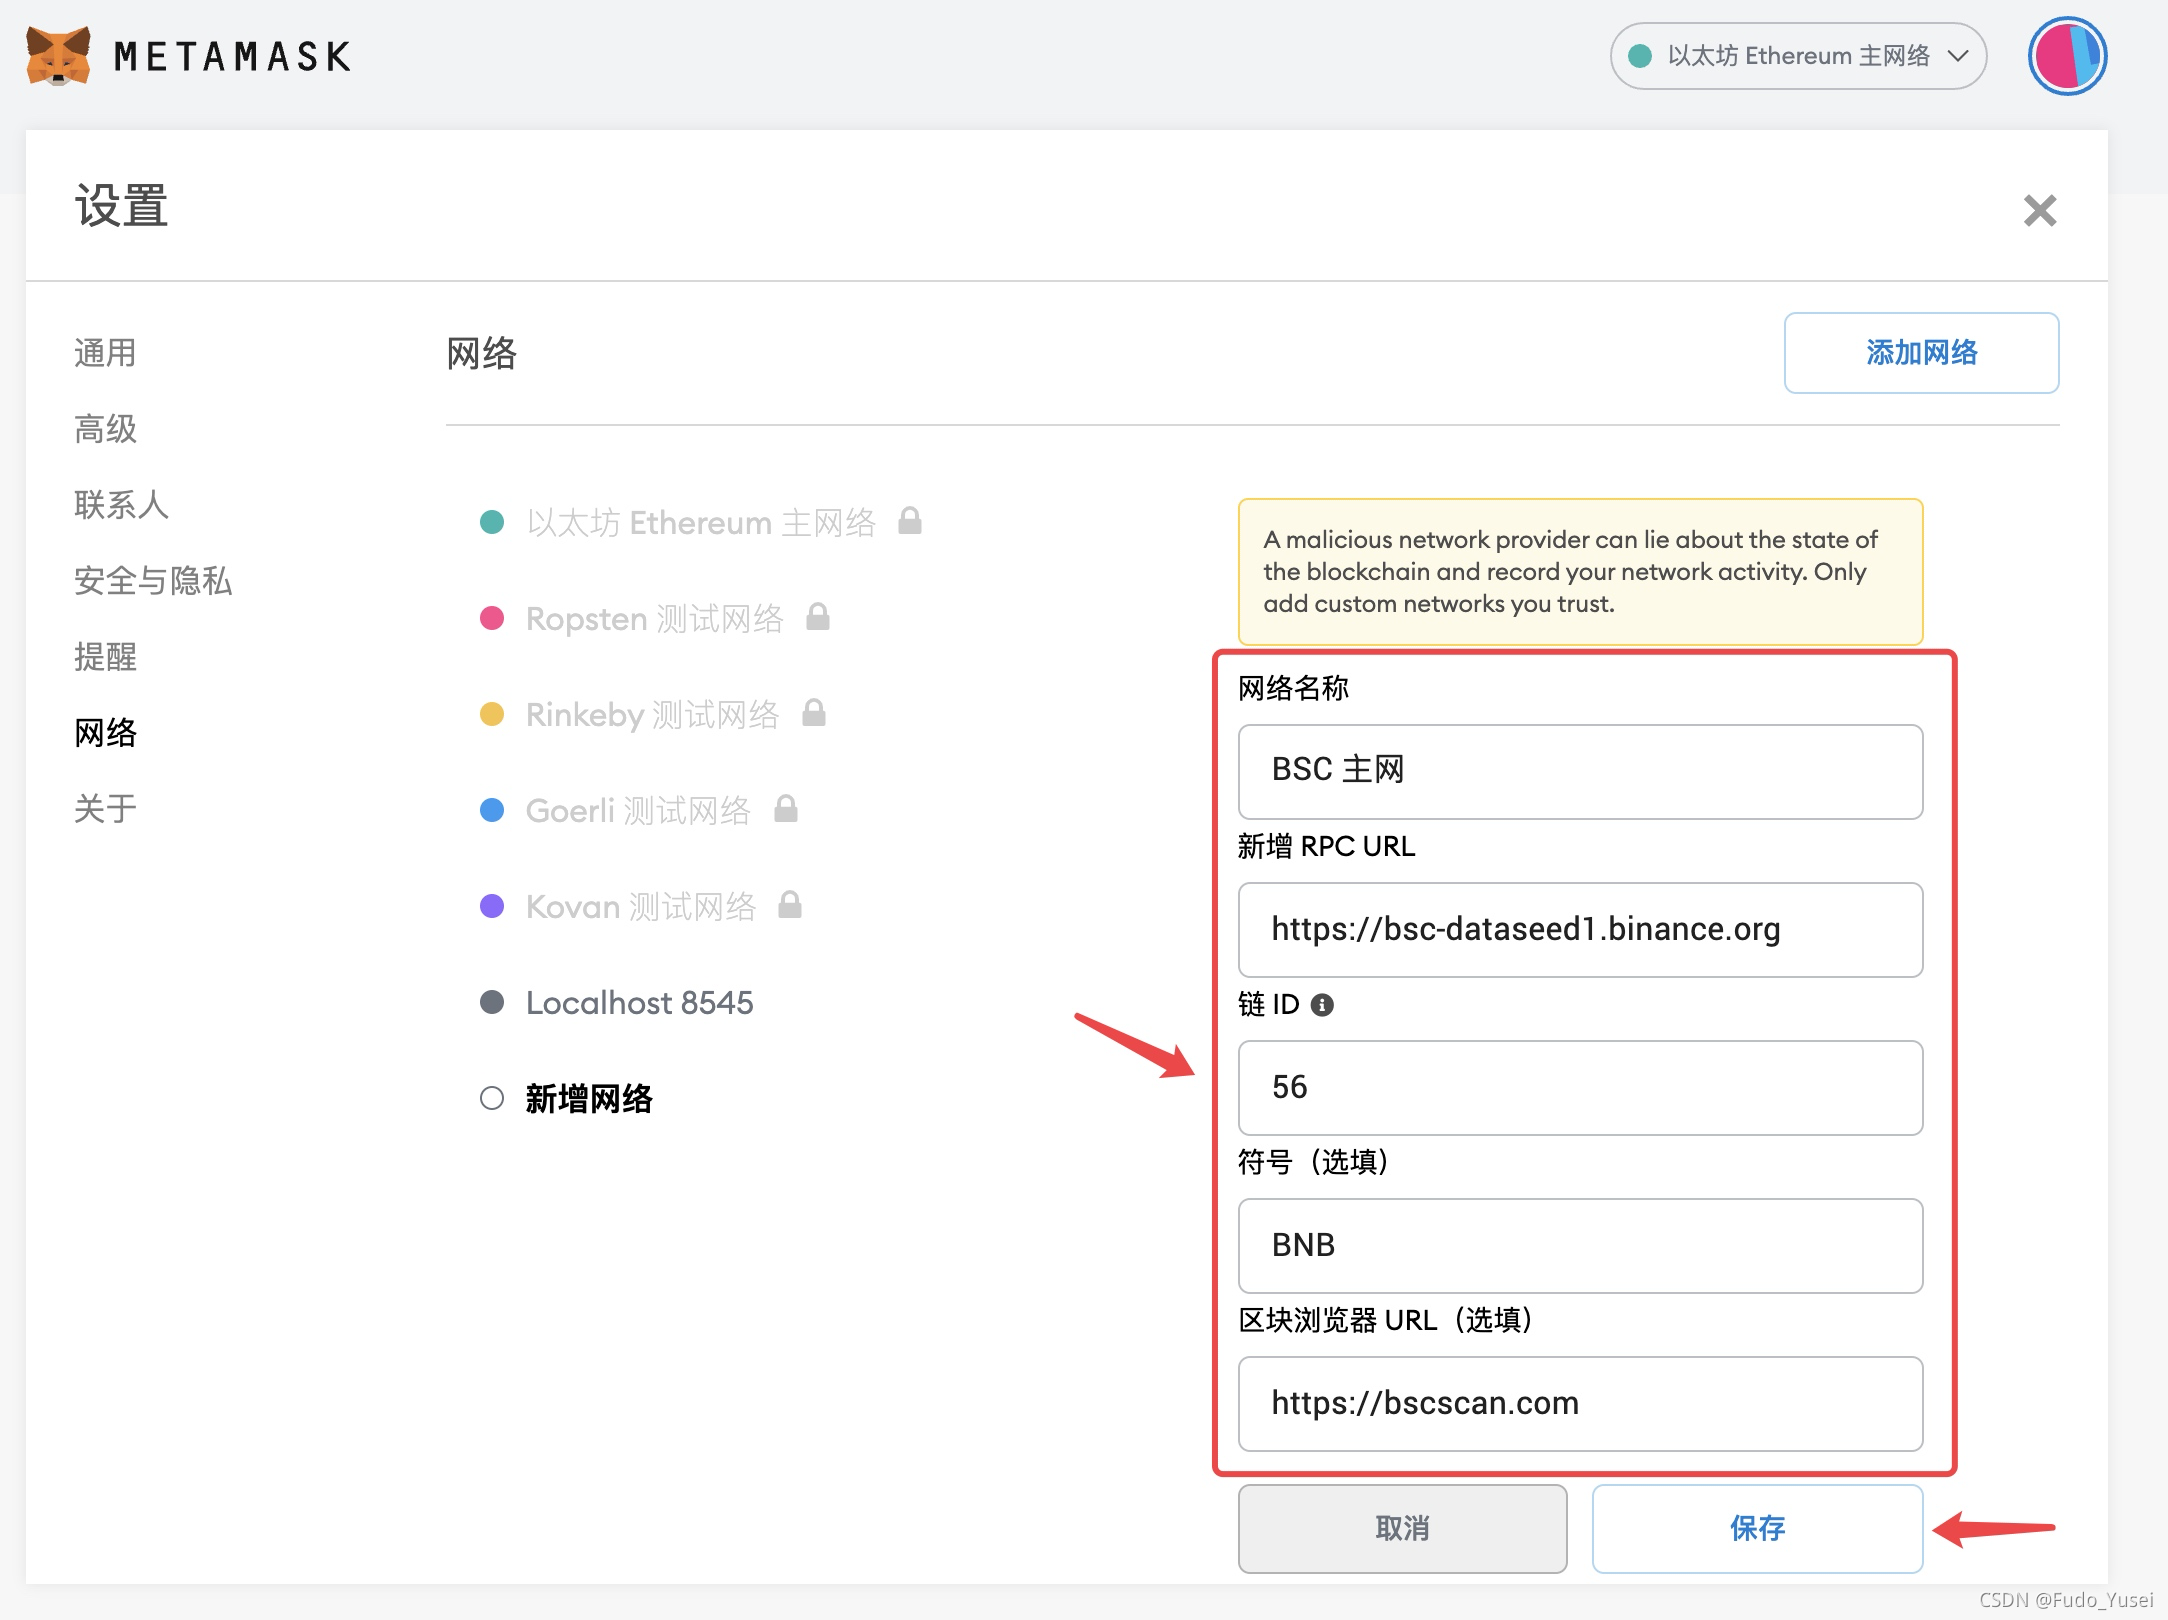2168x1620 pixels.
Task: Click the gray Localhost 8545 dot
Action: point(492,1002)
